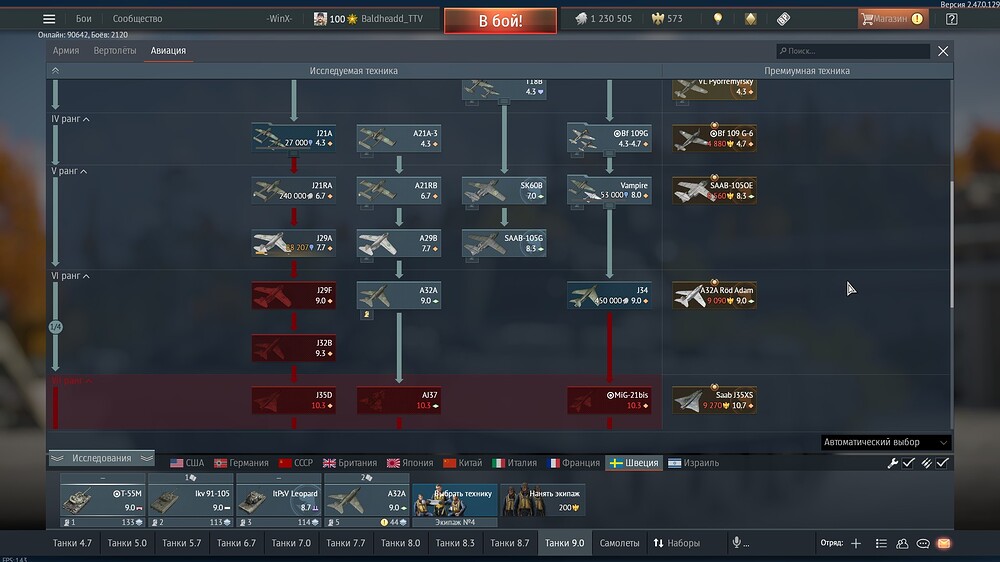Switch to the Армия tab
Image resolution: width=1000 pixels, height=562 pixels.
coord(66,50)
